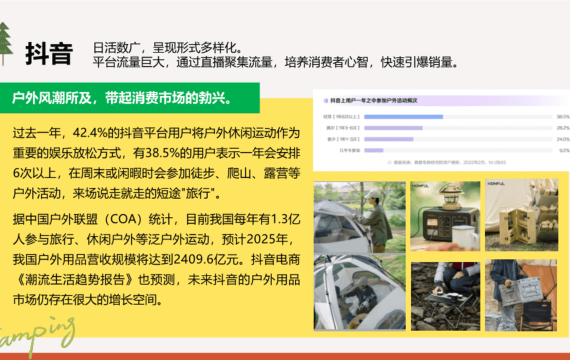Image resolution: width=570 pixels, height=360 pixels.
Task: Open the photo of wooden folding storage shelf
Action: [521, 215]
